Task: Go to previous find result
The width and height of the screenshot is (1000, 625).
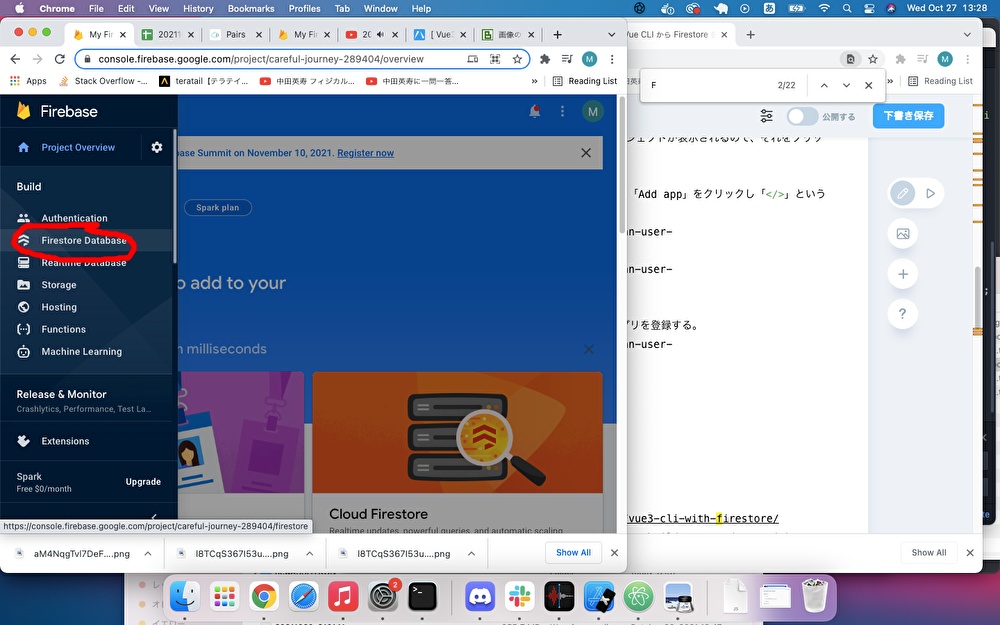Action: 824,85
